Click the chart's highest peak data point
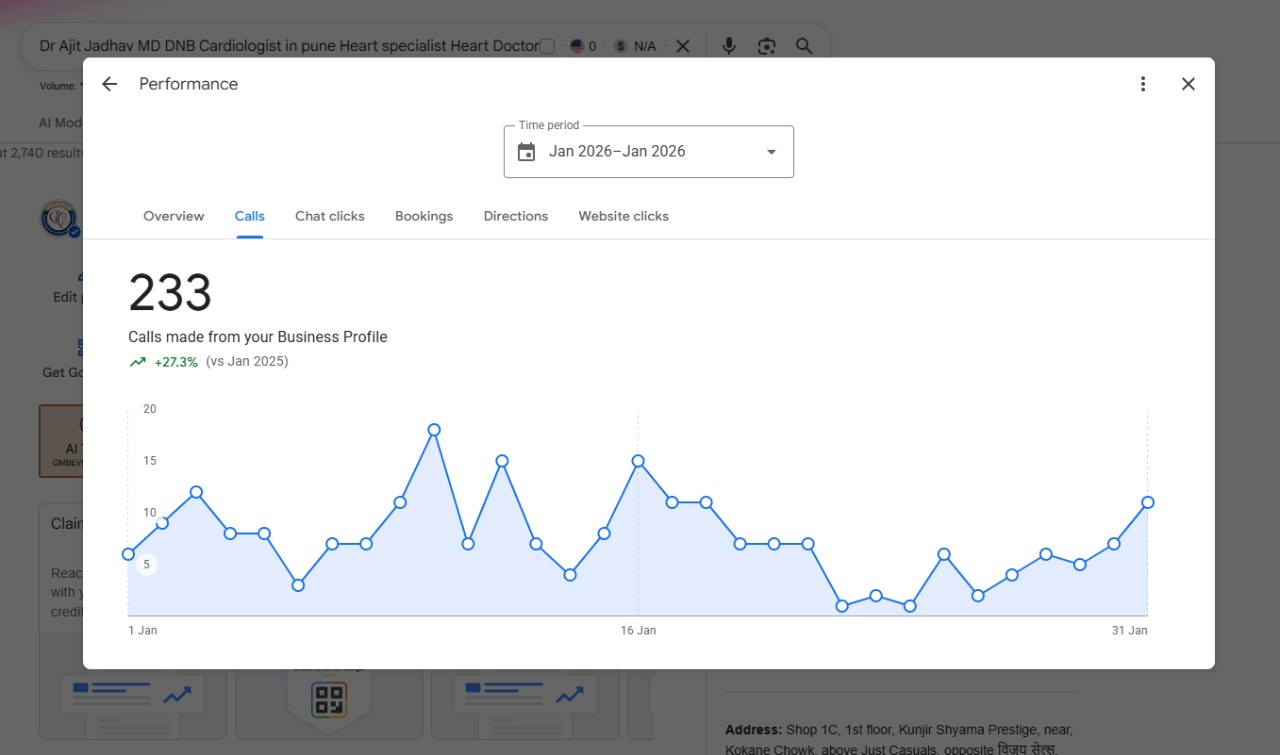This screenshot has height=755, width=1280. coord(434,430)
